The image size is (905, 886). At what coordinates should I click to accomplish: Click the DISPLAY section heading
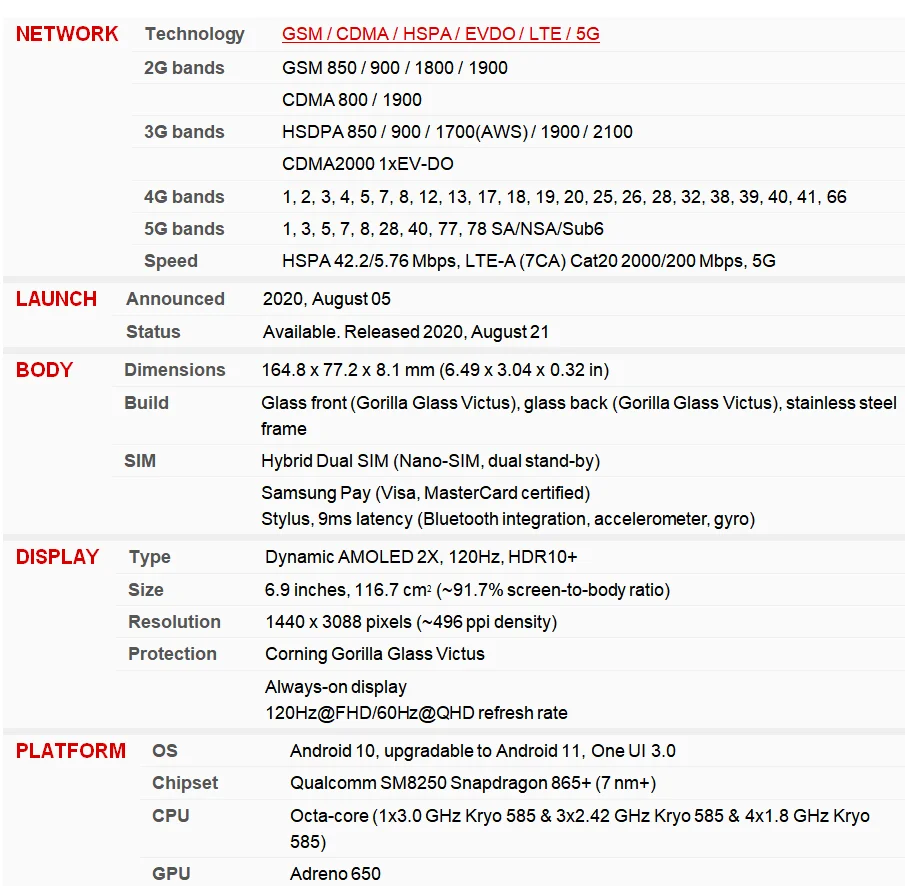point(57,557)
